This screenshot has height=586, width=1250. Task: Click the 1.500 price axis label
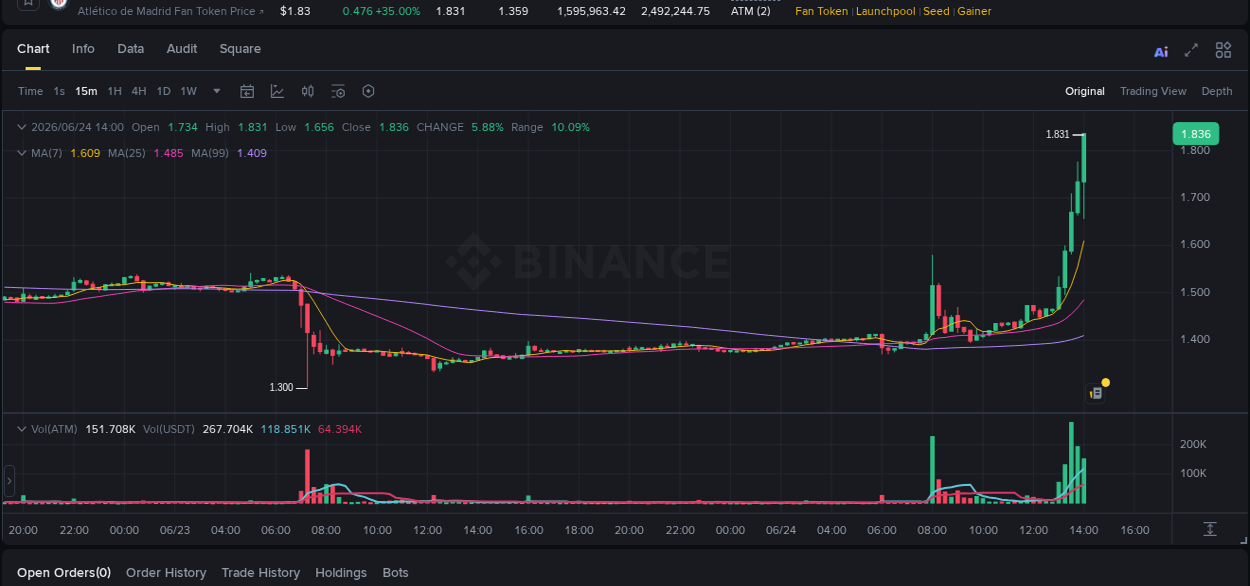tap(1195, 292)
